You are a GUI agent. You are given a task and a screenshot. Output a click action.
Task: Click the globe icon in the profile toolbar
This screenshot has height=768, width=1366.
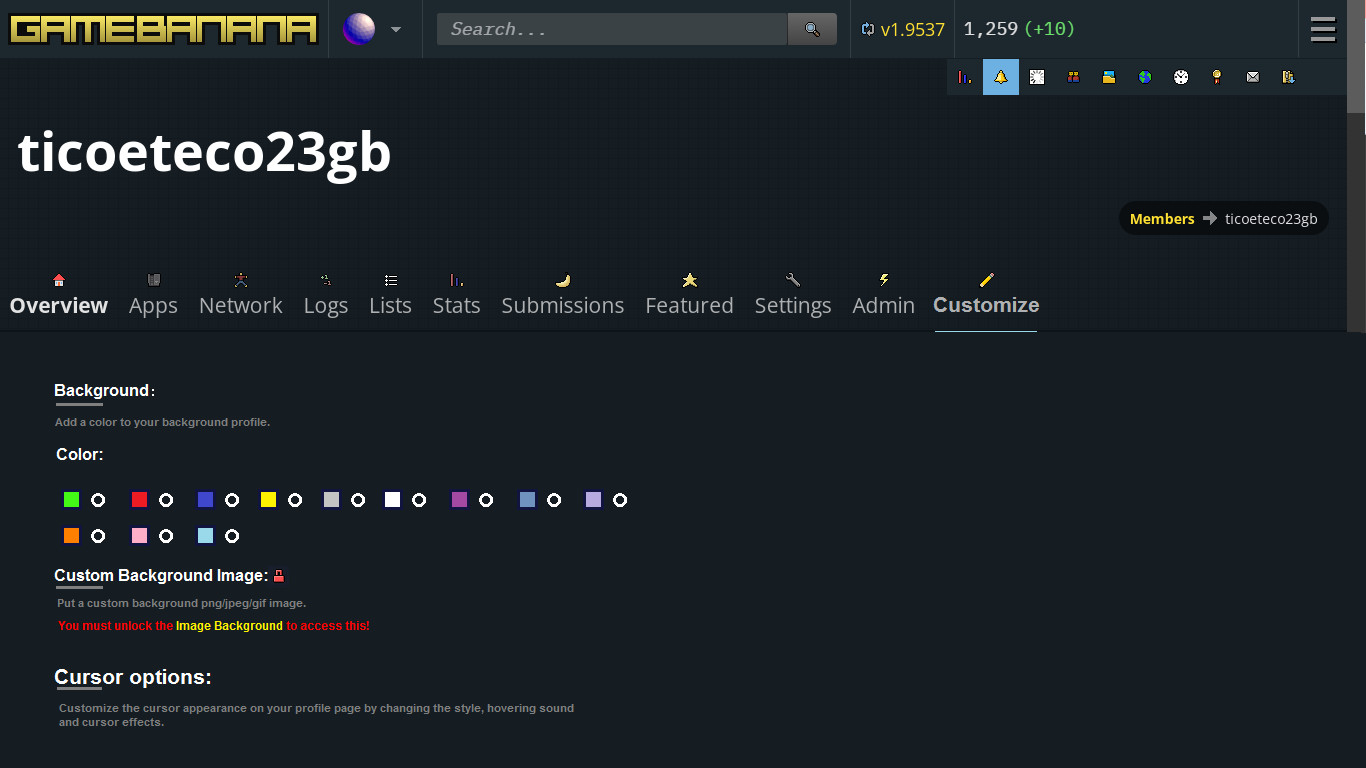coord(1145,77)
